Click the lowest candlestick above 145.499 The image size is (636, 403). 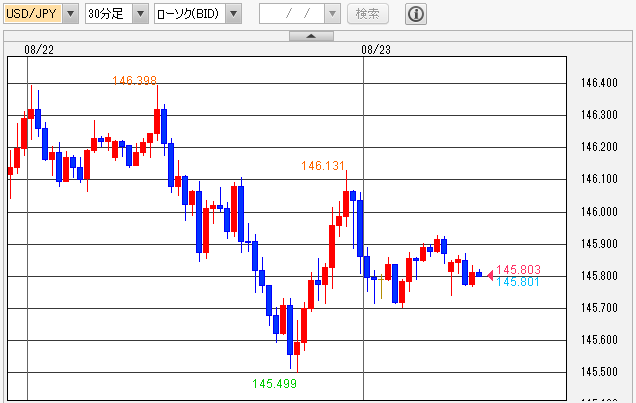297,349
